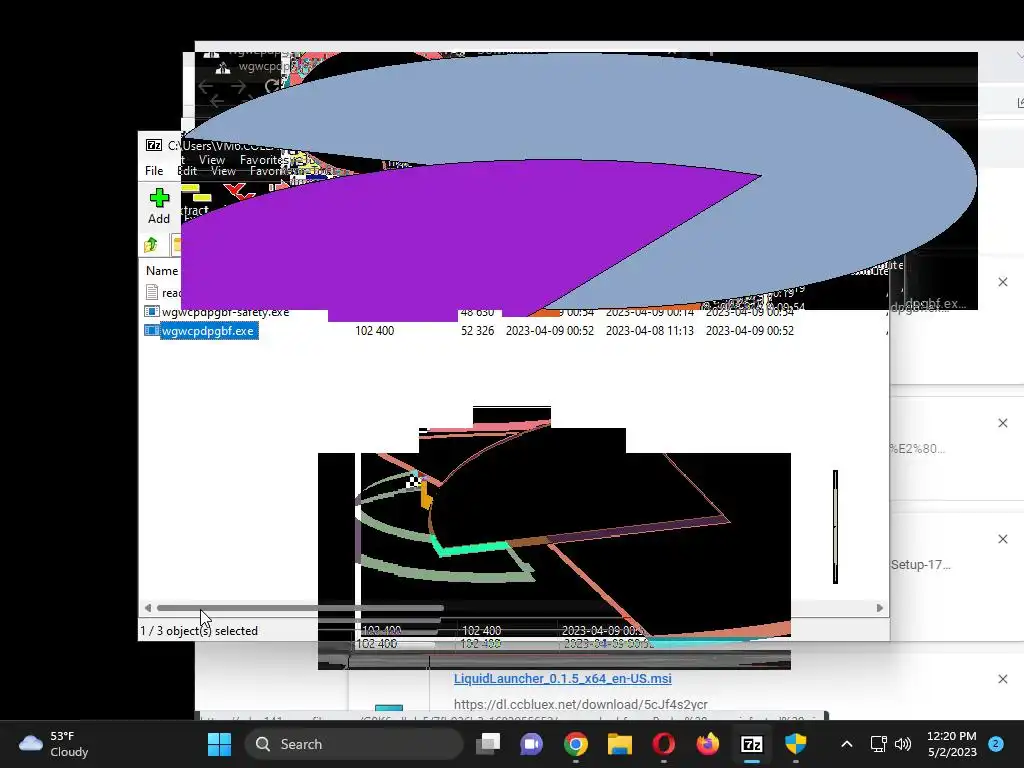Open Windows Security from the taskbar

(795, 744)
